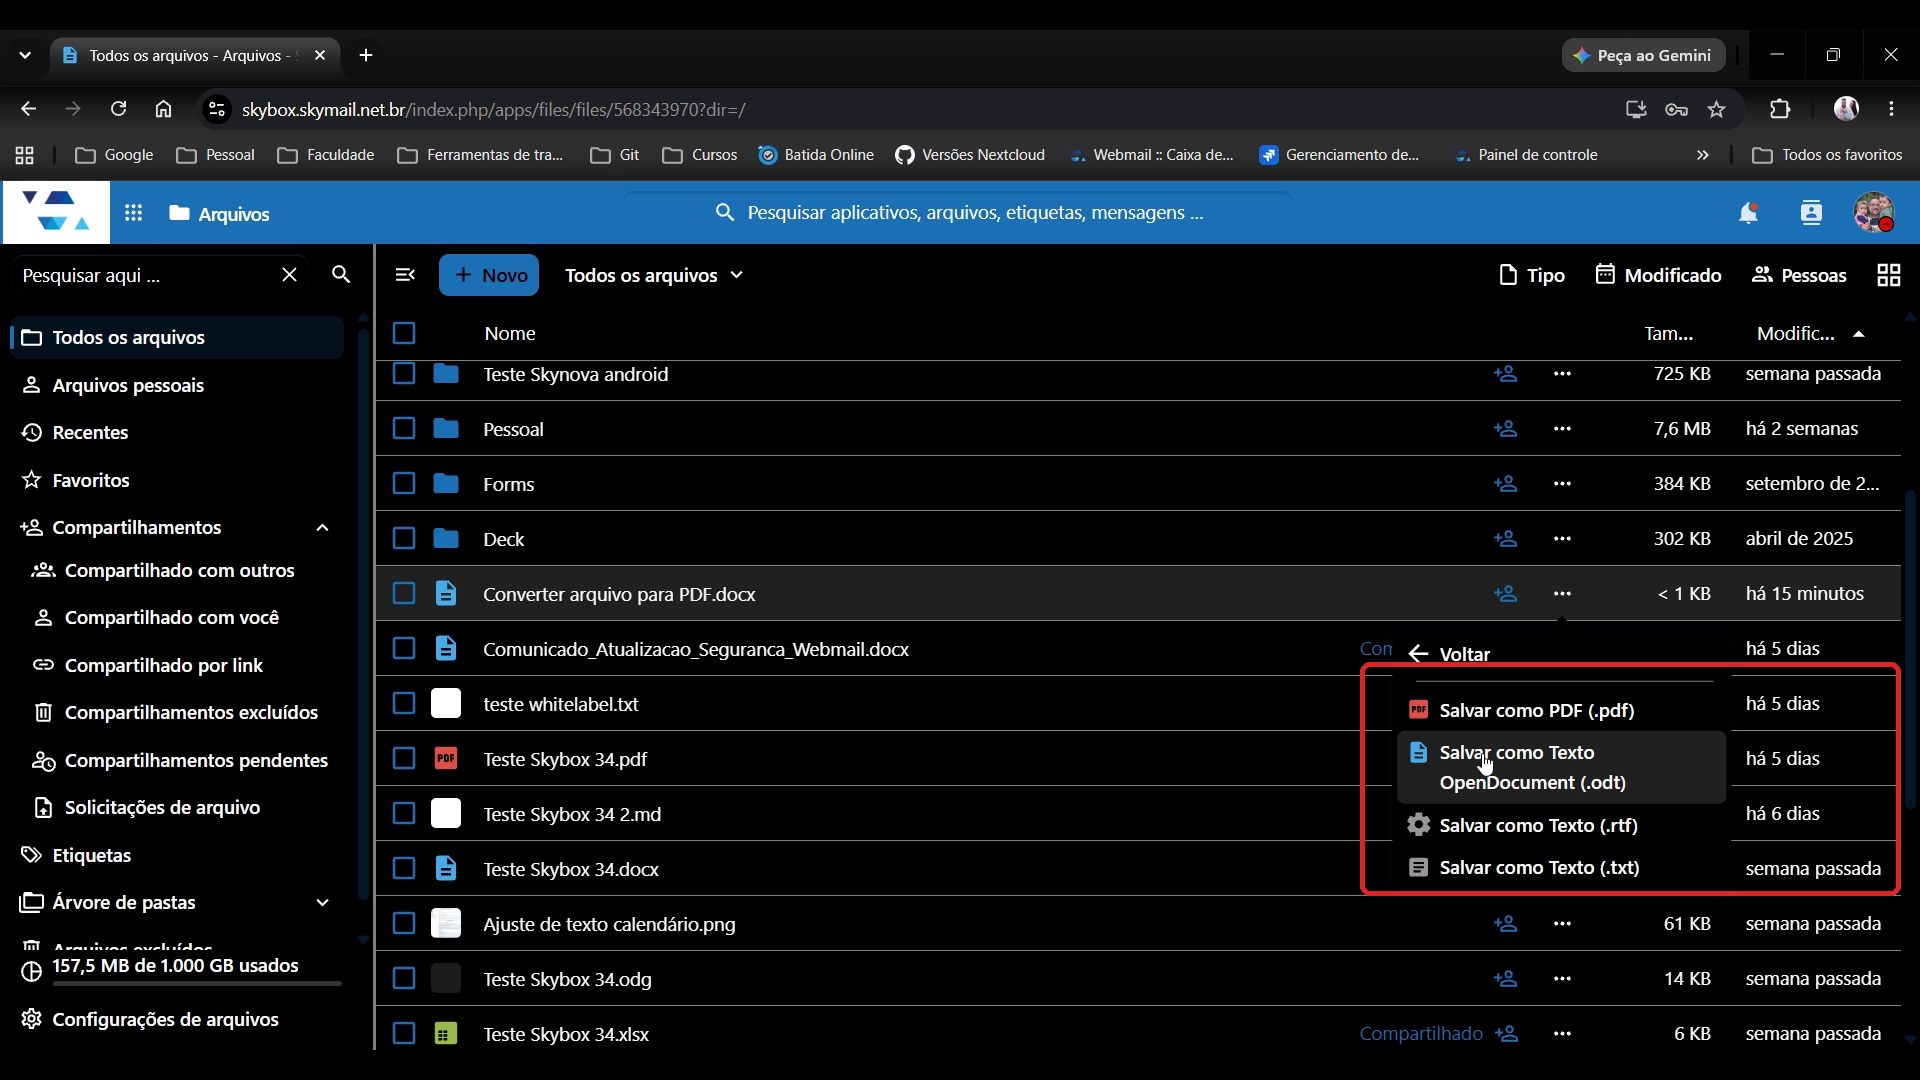The width and height of the screenshot is (1920, 1080).
Task: Select checkbox for Teste Skybox 34.pdf
Action: [404, 759]
